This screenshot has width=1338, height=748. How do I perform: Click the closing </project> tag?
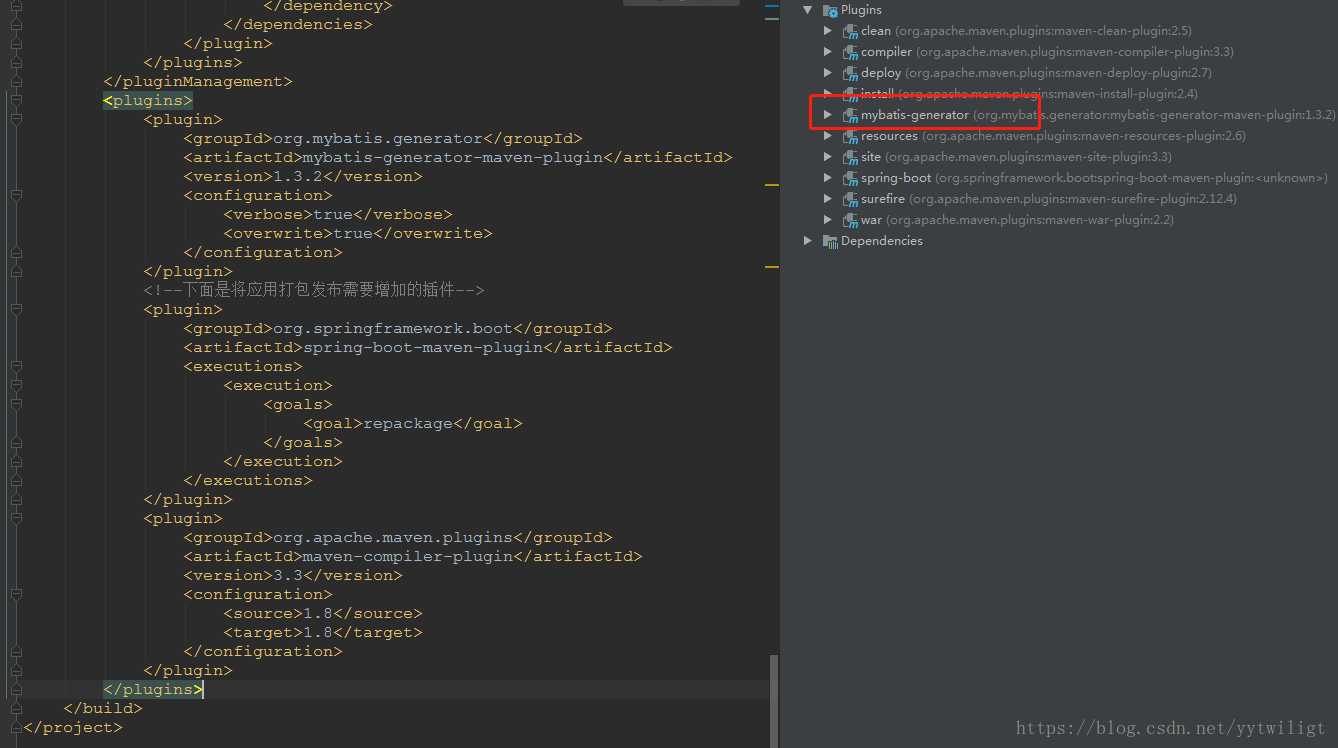pos(73,727)
